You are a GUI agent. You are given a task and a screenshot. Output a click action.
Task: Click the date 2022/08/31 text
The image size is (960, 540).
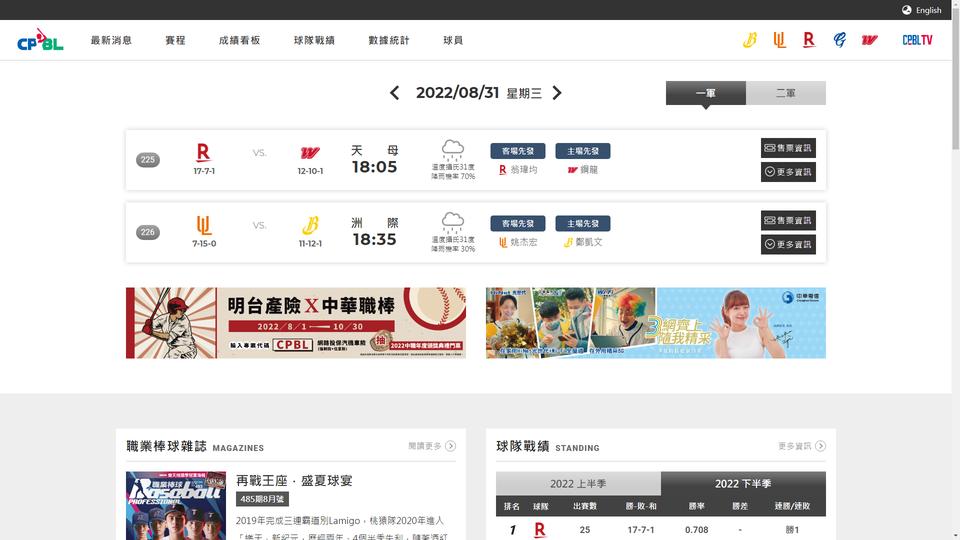pyautogui.click(x=457, y=93)
